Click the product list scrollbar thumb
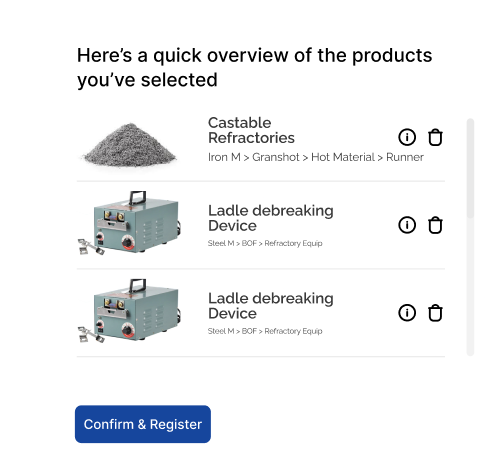The height and width of the screenshot is (474, 499). click(470, 168)
